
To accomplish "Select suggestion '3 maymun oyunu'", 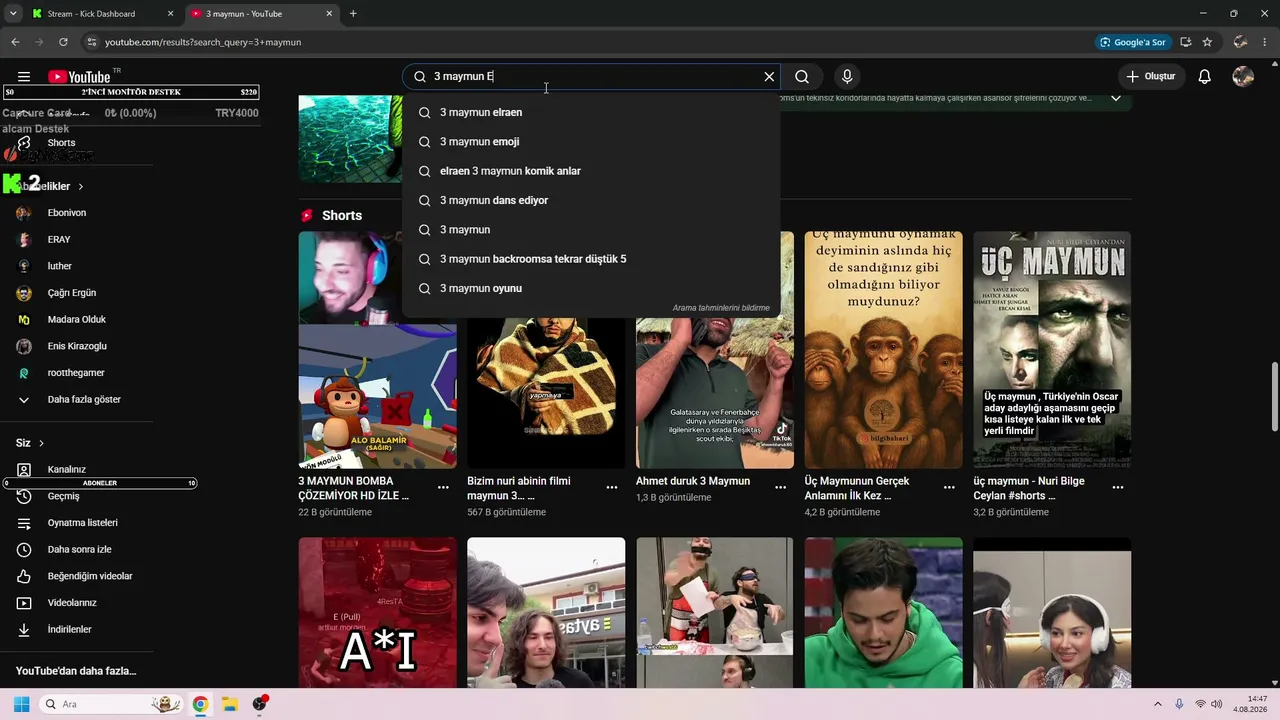I will (x=591, y=288).
